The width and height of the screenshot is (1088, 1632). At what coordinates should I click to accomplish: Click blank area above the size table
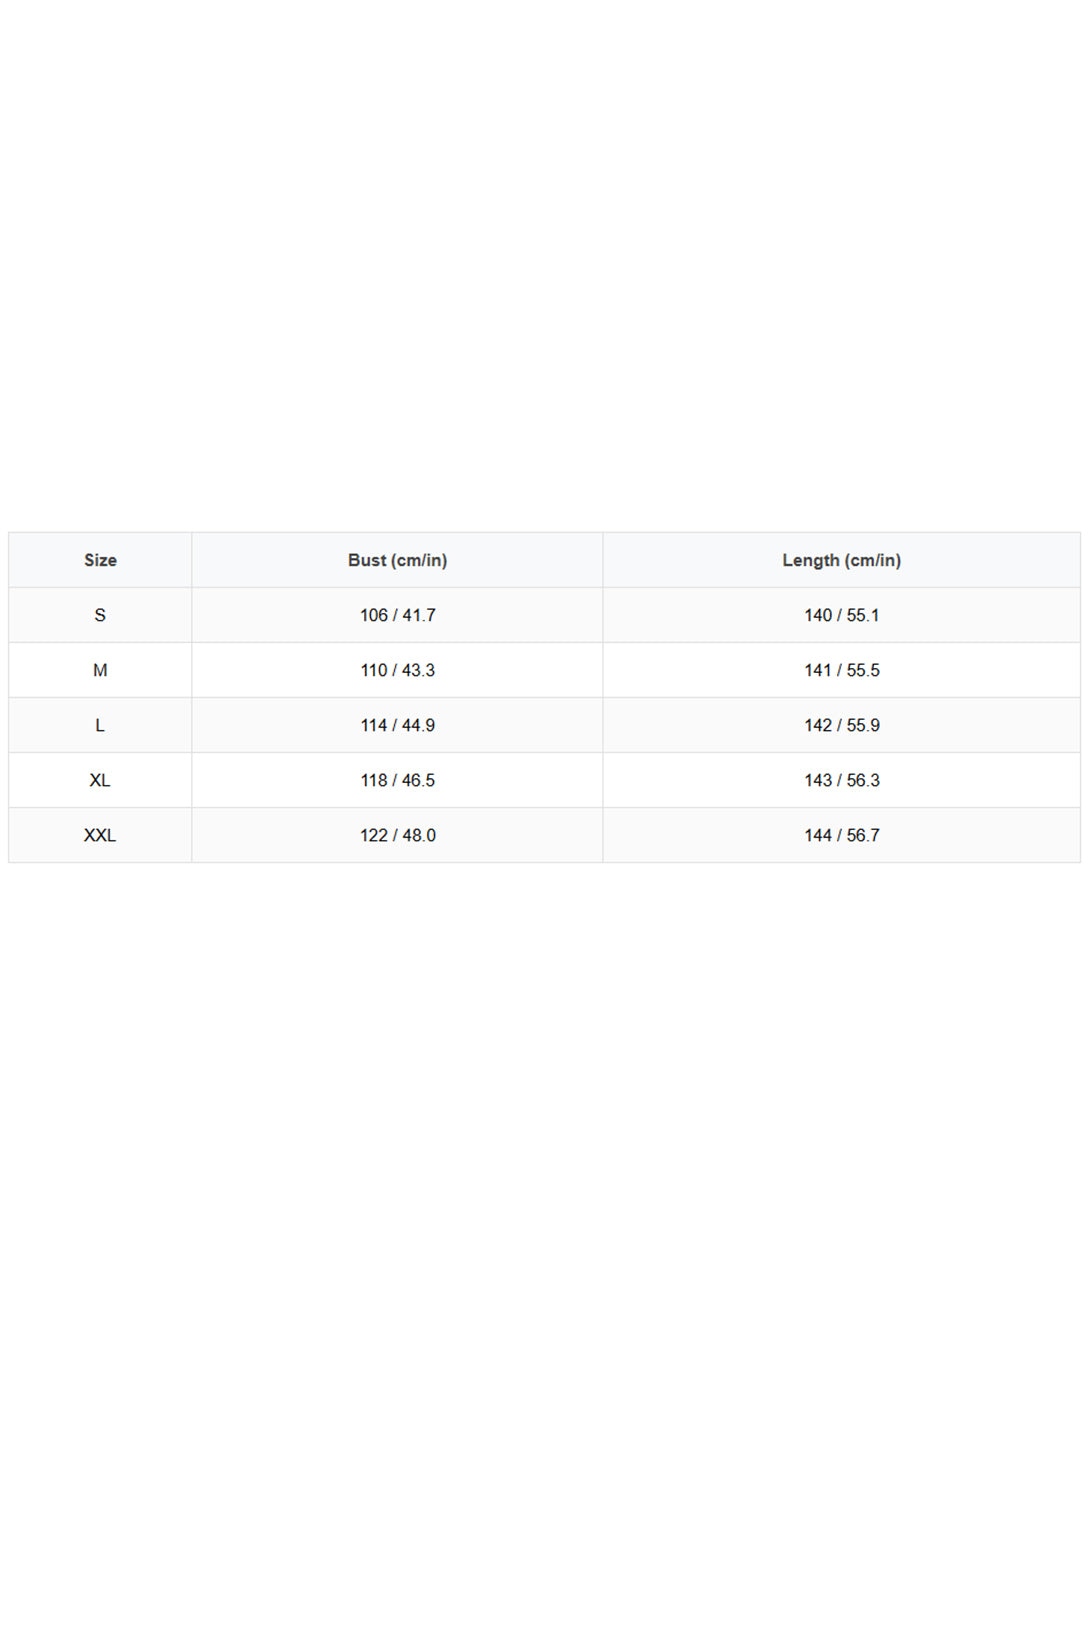point(544,265)
